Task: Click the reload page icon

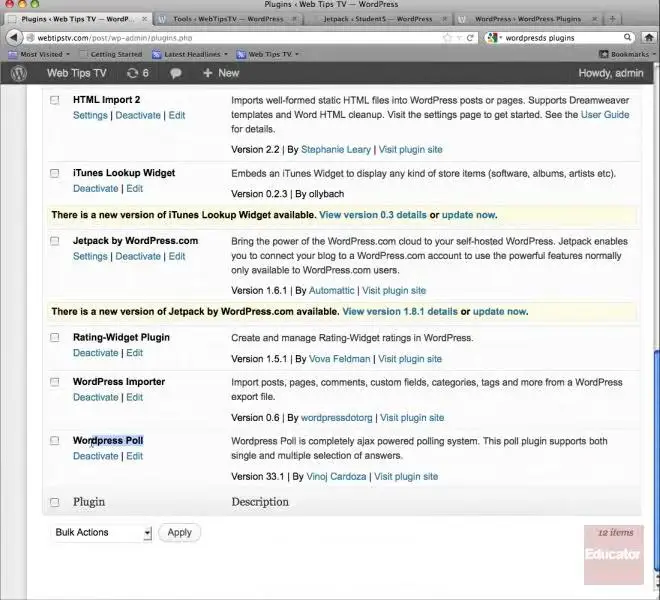Action: [470, 38]
